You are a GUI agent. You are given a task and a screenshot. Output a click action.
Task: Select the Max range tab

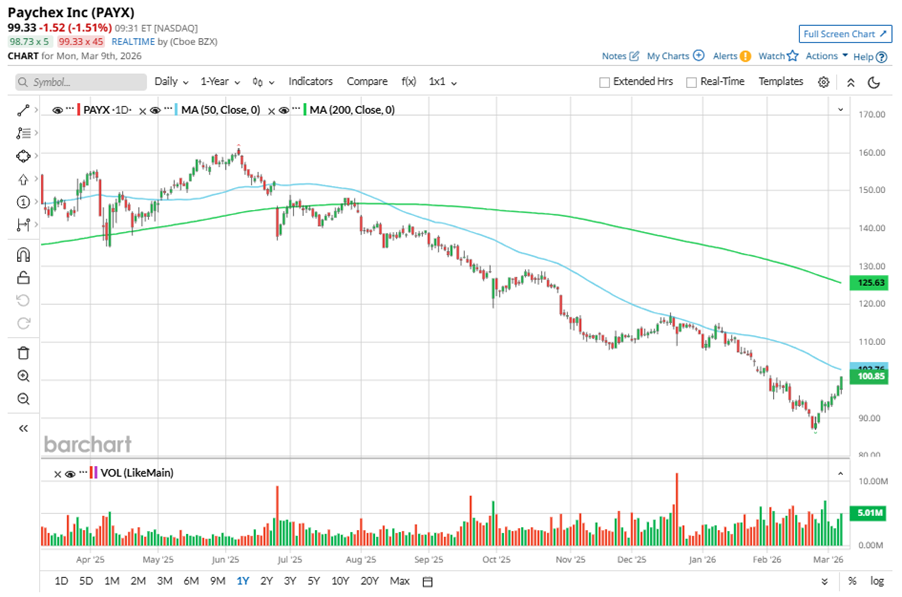pos(399,581)
